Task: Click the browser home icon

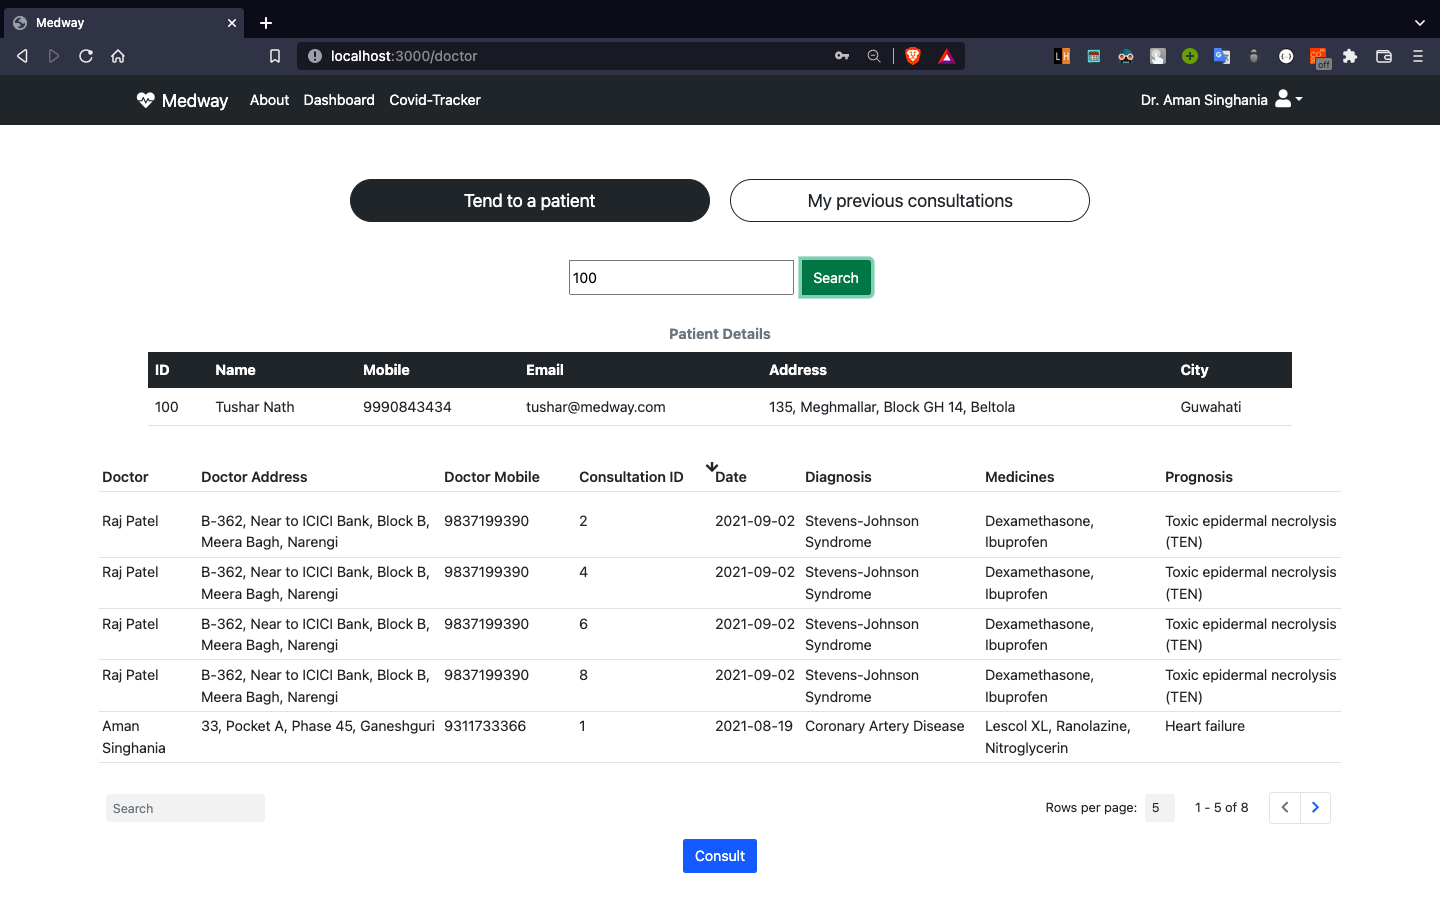Action: tap(118, 57)
